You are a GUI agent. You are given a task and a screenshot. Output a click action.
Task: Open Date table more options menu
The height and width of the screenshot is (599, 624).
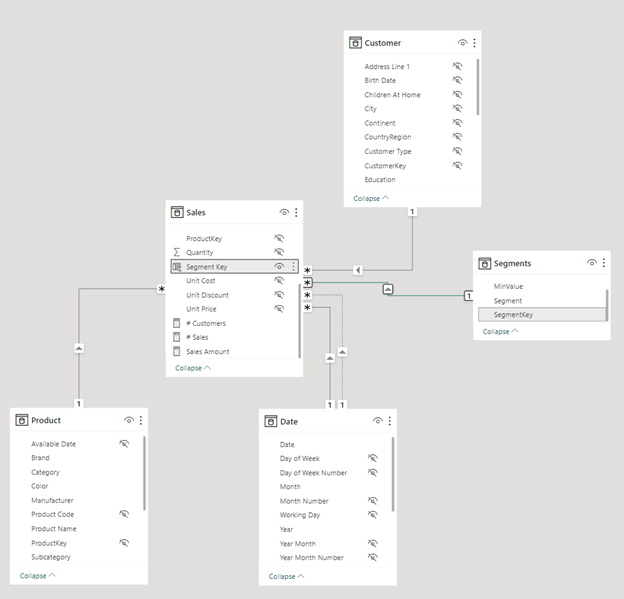click(x=390, y=421)
